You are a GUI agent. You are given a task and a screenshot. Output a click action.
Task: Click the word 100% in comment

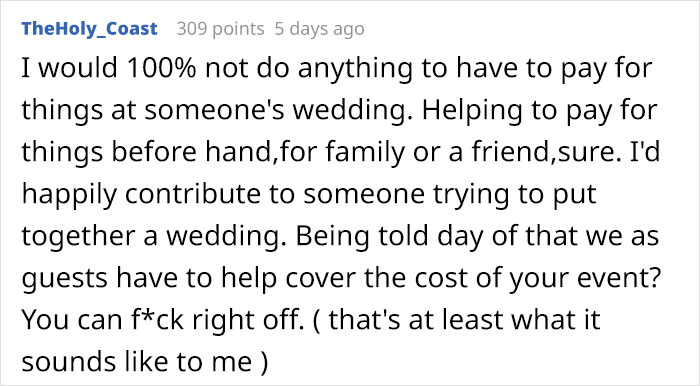point(162,68)
